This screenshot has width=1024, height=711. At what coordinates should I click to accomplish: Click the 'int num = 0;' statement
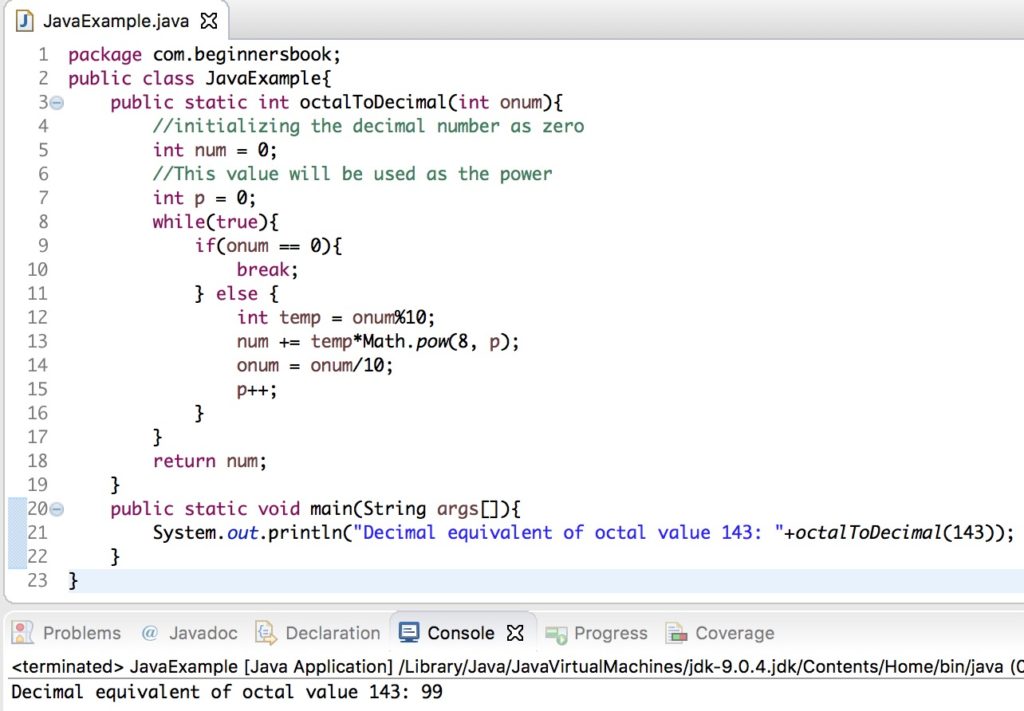(215, 150)
